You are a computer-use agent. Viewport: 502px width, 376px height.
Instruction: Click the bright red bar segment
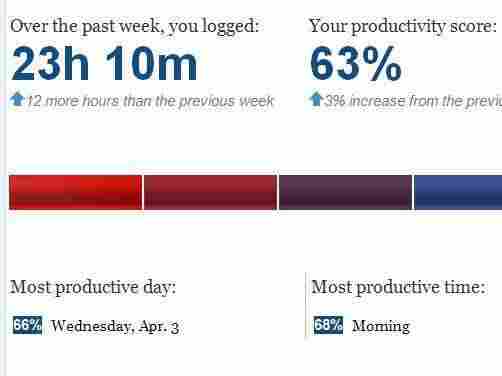(75, 192)
